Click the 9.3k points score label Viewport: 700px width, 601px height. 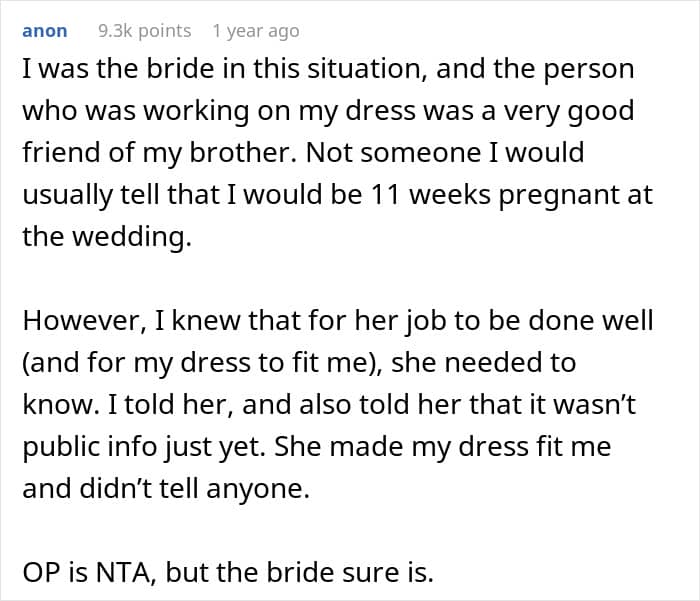click(144, 31)
